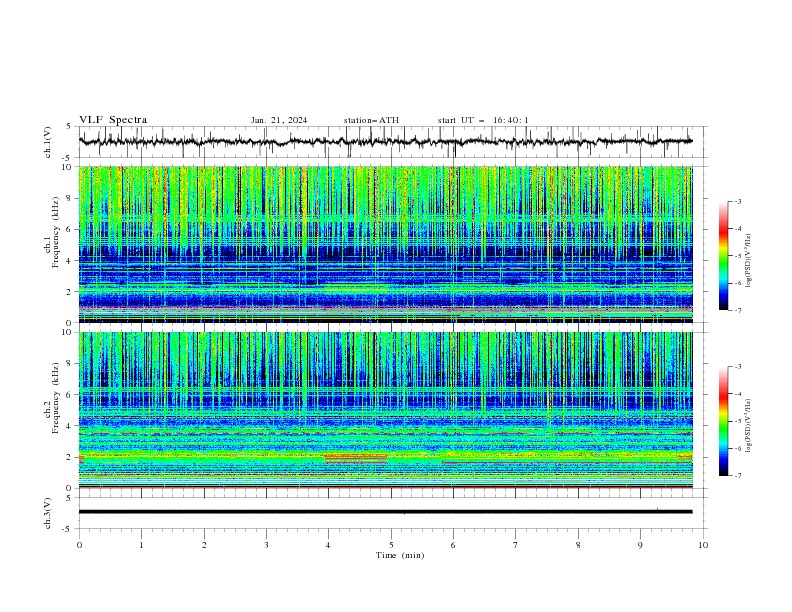Click ch.2 frequency tick label "2"

[71, 457]
